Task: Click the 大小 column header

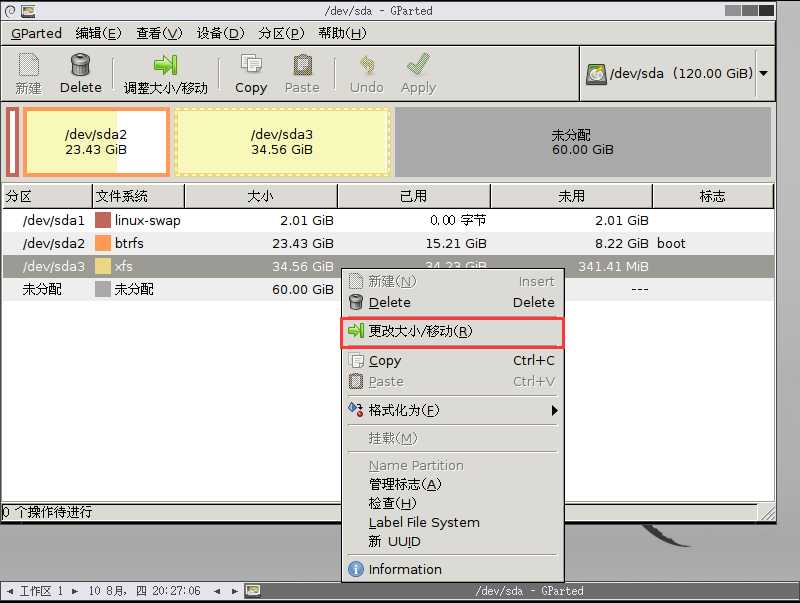Action: [261, 196]
